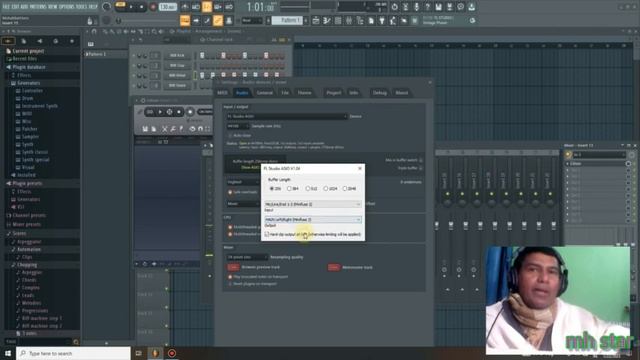Open the Generators folder under Plugin database

click(29, 83)
